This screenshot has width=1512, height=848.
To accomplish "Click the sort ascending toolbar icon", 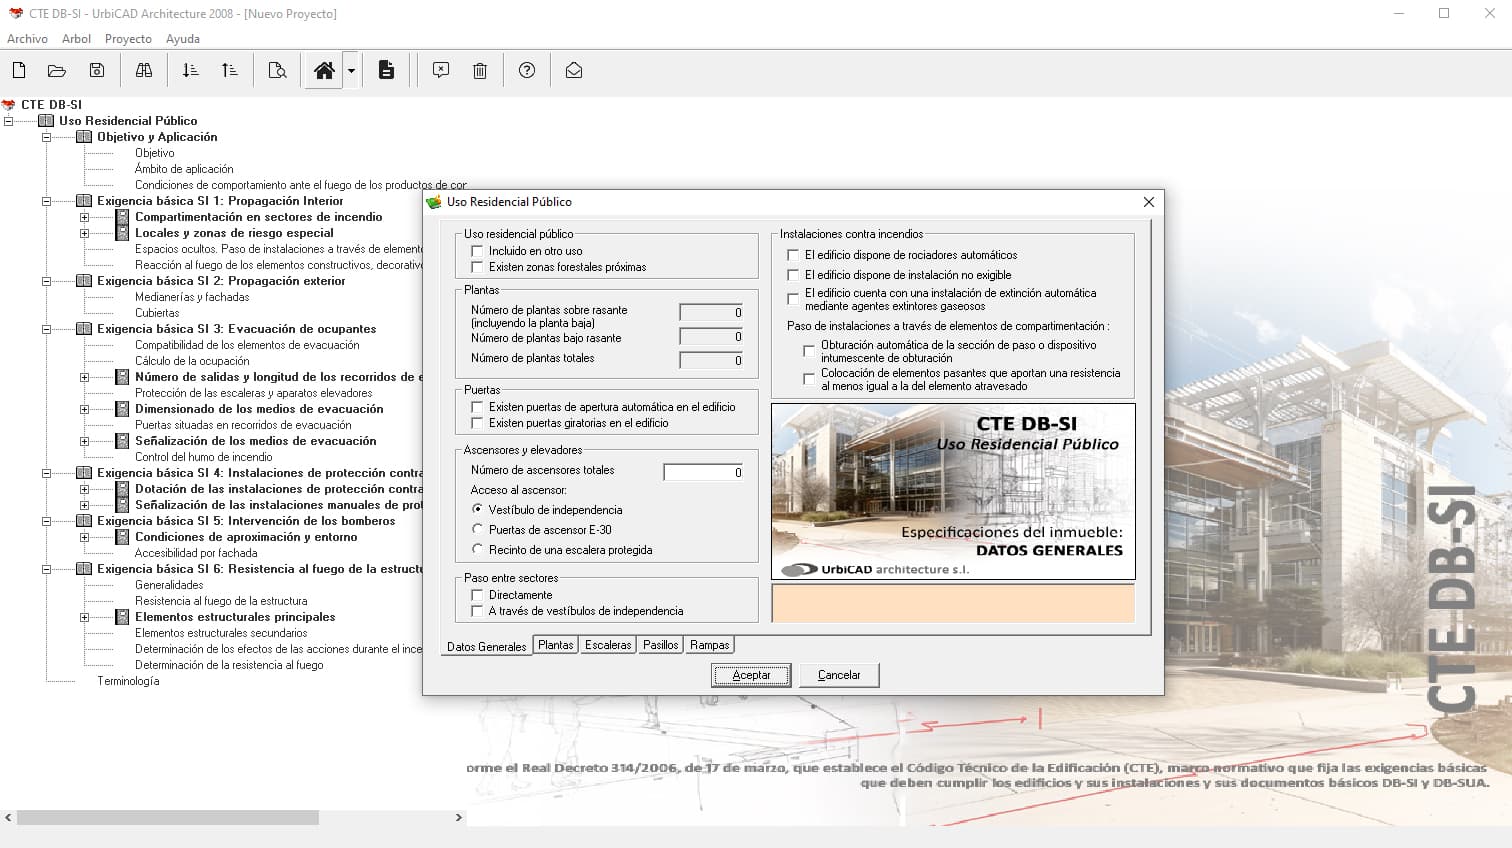I will tap(229, 70).
